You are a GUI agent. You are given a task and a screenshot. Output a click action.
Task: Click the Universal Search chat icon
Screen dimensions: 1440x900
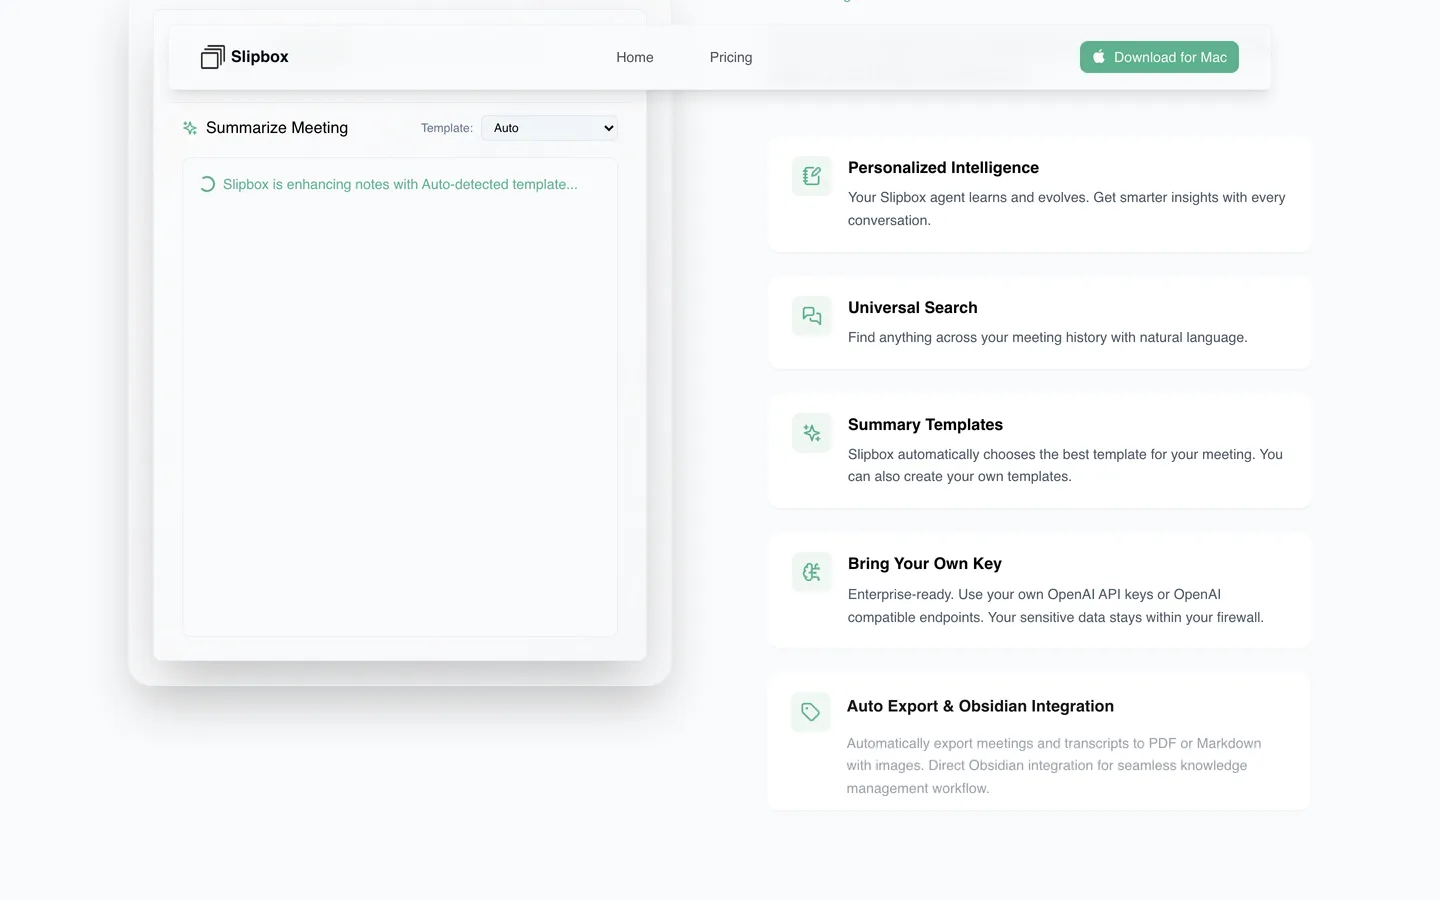coord(812,316)
